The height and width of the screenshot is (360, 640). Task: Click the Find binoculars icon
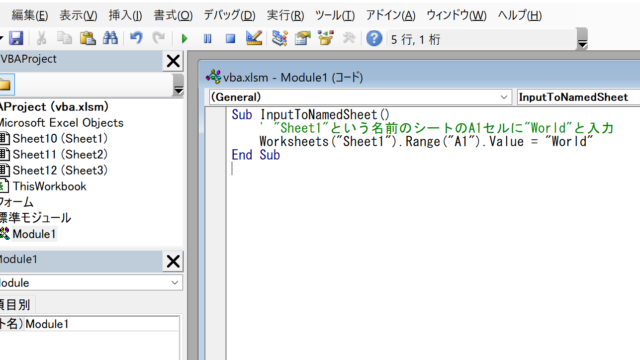[x=110, y=38]
